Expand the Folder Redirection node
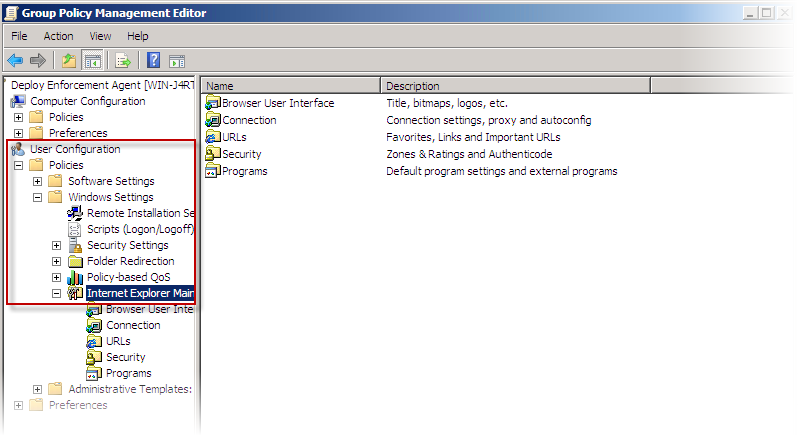Image resolution: width=798 pixels, height=436 pixels. 57,261
